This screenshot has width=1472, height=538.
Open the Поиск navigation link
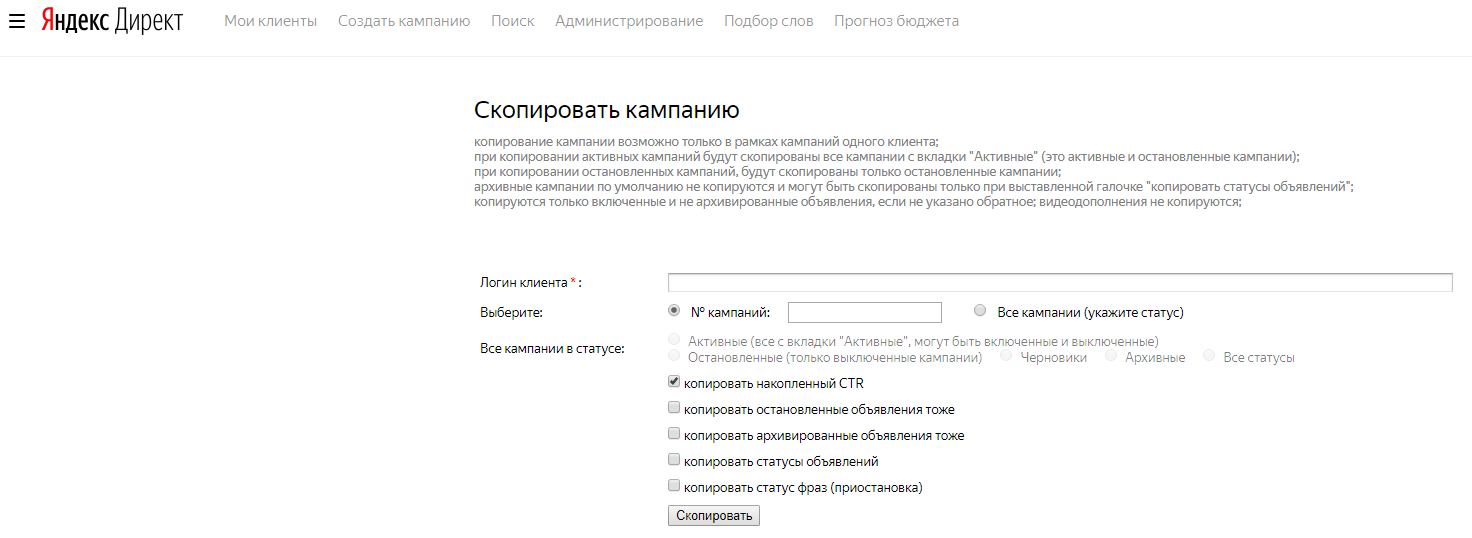[x=512, y=21]
